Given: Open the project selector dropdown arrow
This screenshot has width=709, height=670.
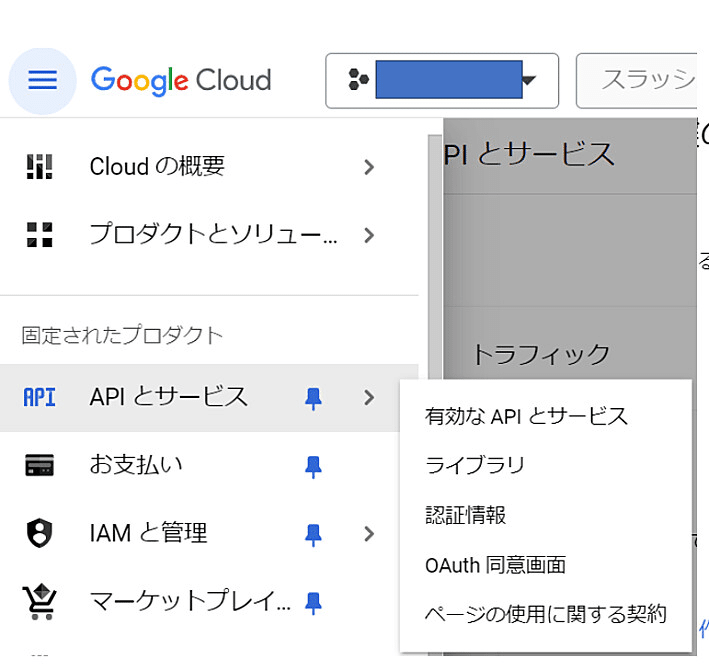Looking at the screenshot, I should 529,80.
